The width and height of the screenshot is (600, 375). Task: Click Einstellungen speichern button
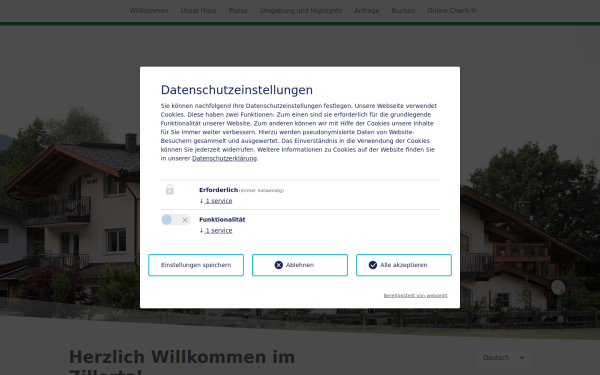[196, 265]
